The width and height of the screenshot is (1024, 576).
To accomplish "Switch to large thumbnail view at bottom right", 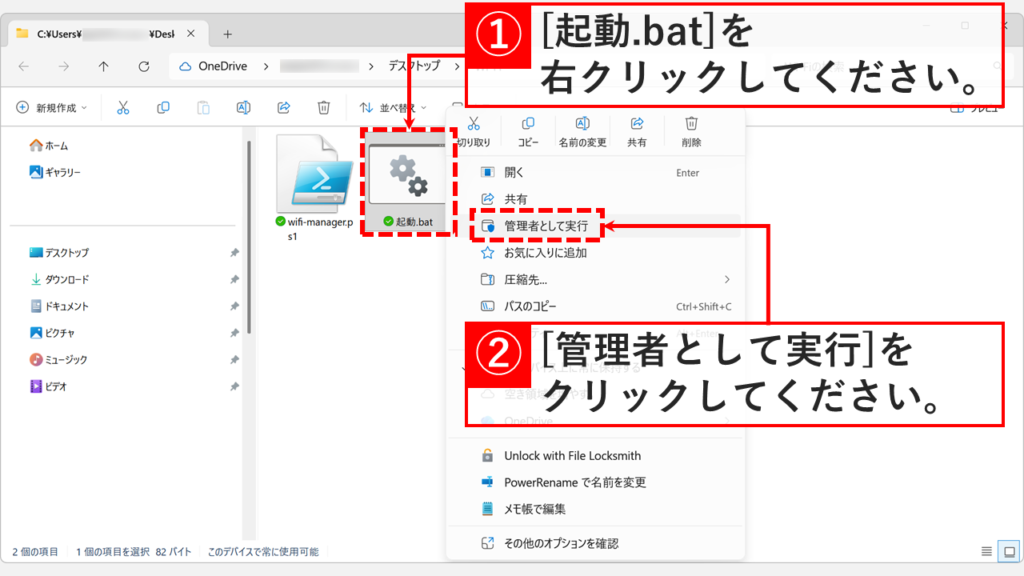I will pos(1008,551).
